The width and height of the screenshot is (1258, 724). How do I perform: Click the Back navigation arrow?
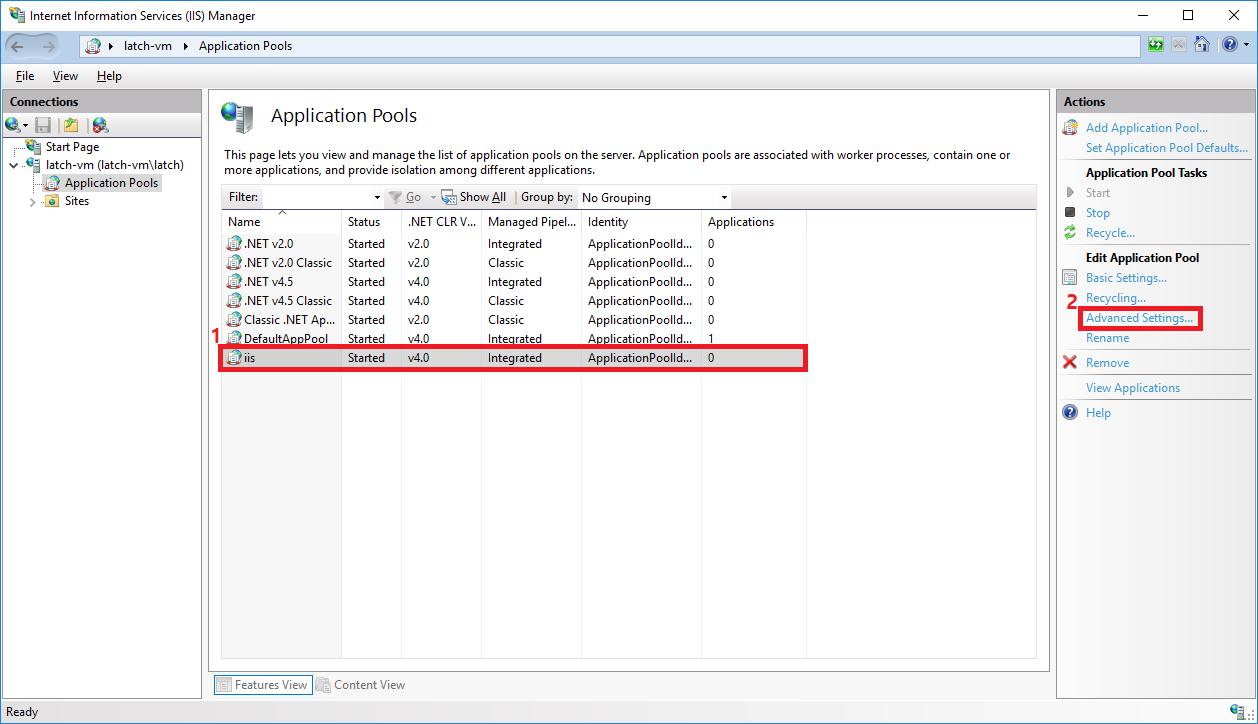[x=18, y=46]
